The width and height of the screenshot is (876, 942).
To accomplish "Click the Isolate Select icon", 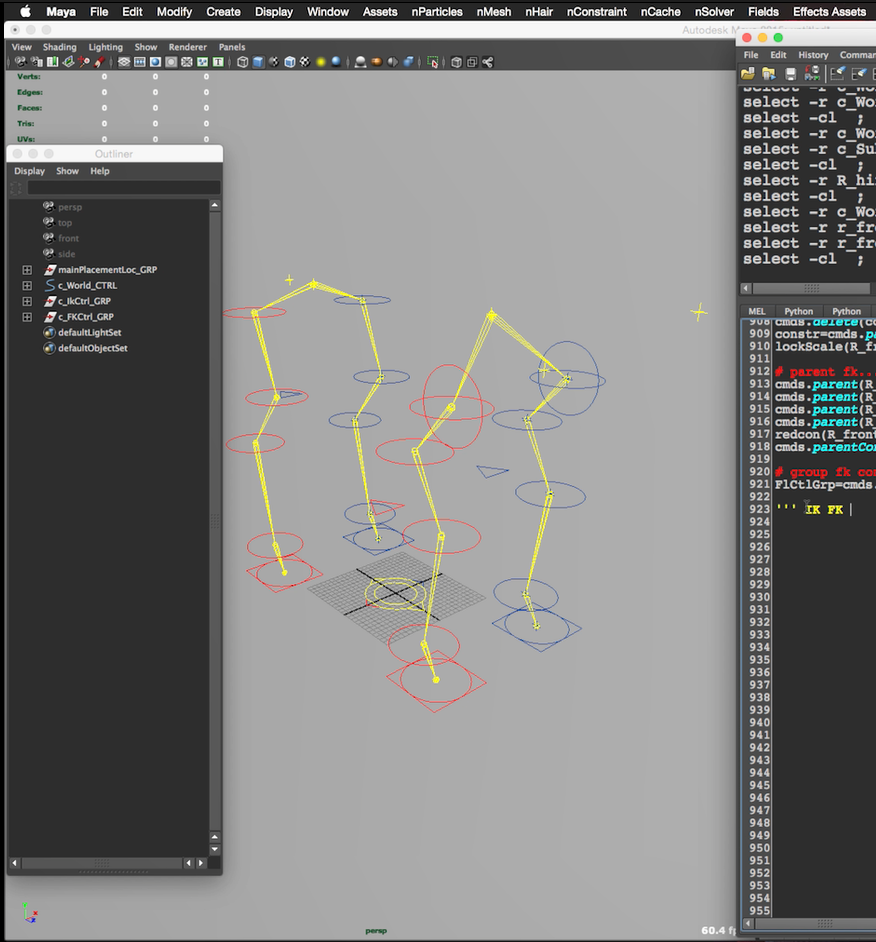I will [433, 62].
